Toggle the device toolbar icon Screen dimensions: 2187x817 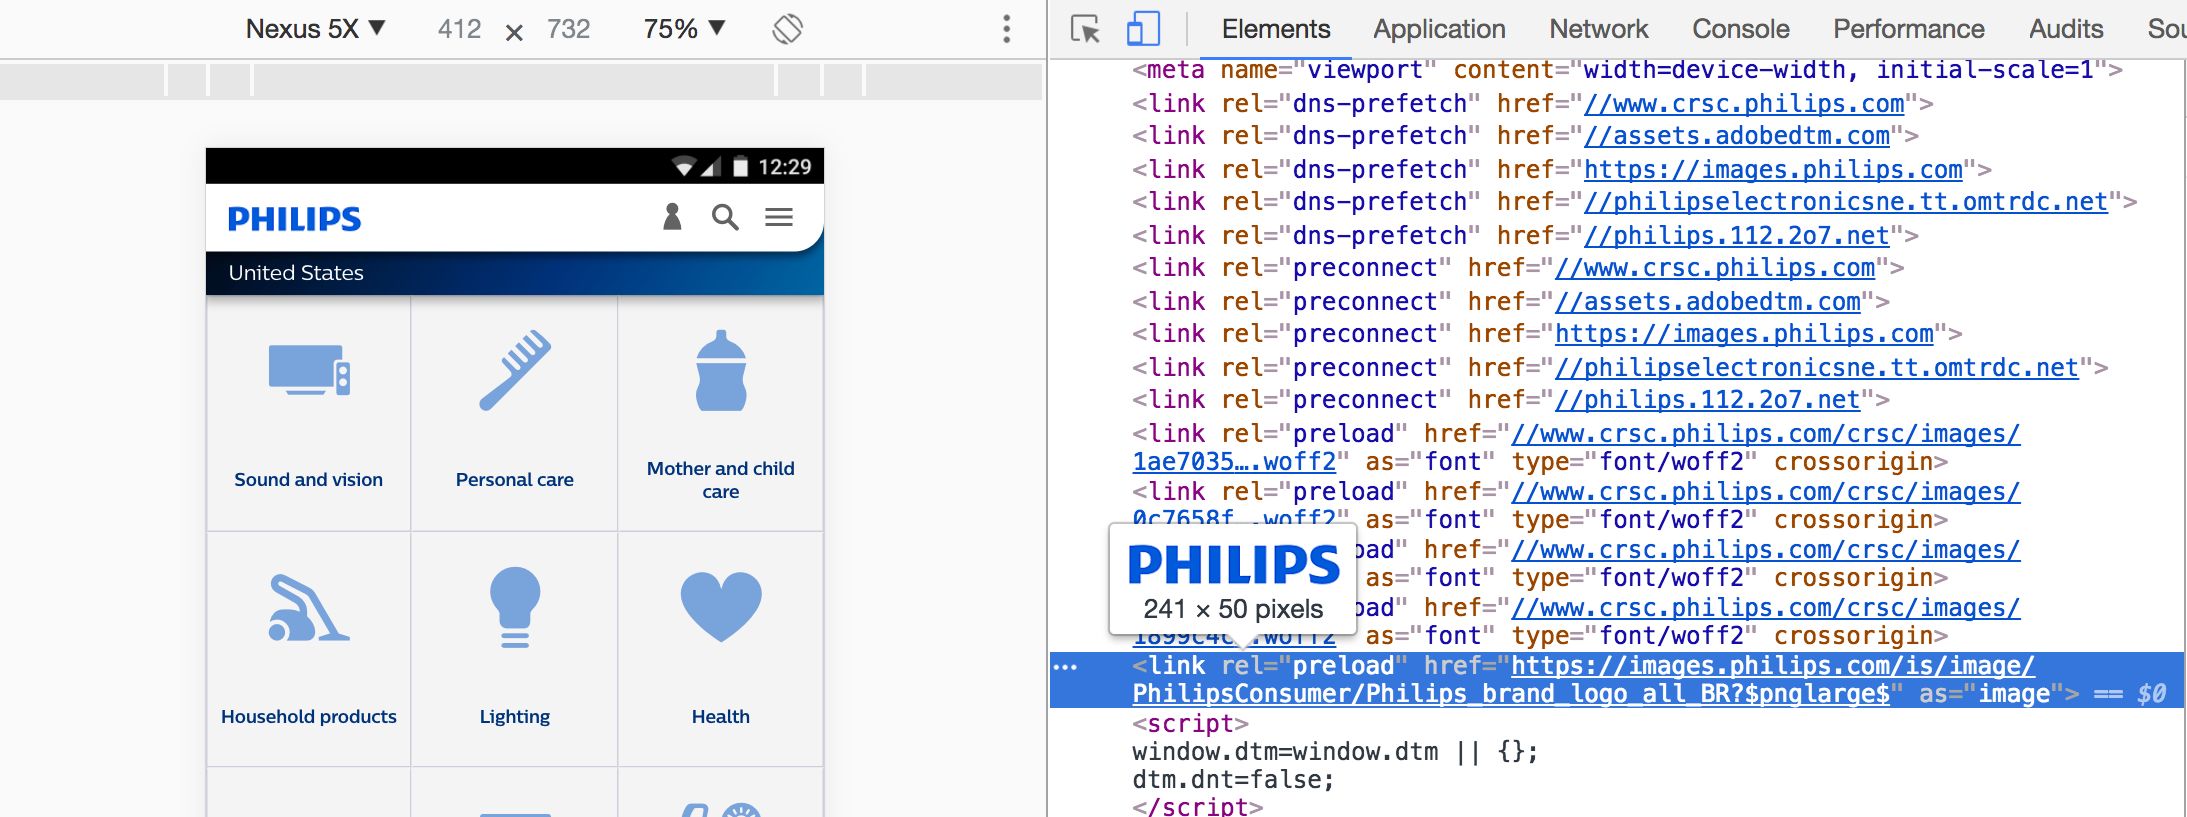[x=1143, y=29]
